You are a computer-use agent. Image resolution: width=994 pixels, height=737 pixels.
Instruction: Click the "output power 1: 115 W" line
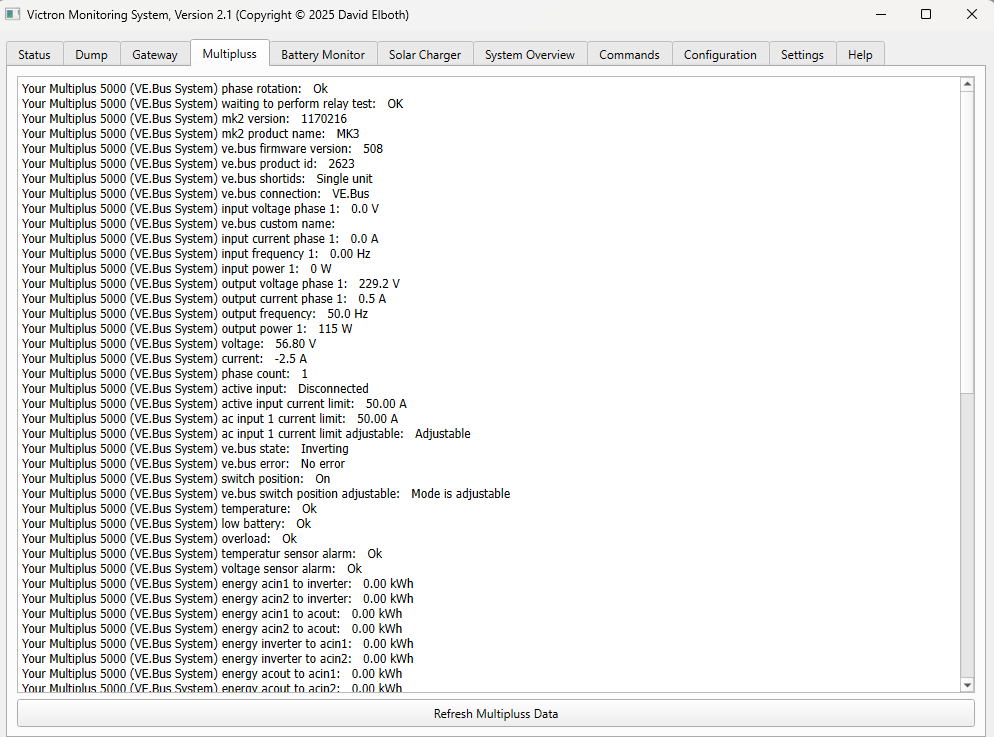point(187,329)
